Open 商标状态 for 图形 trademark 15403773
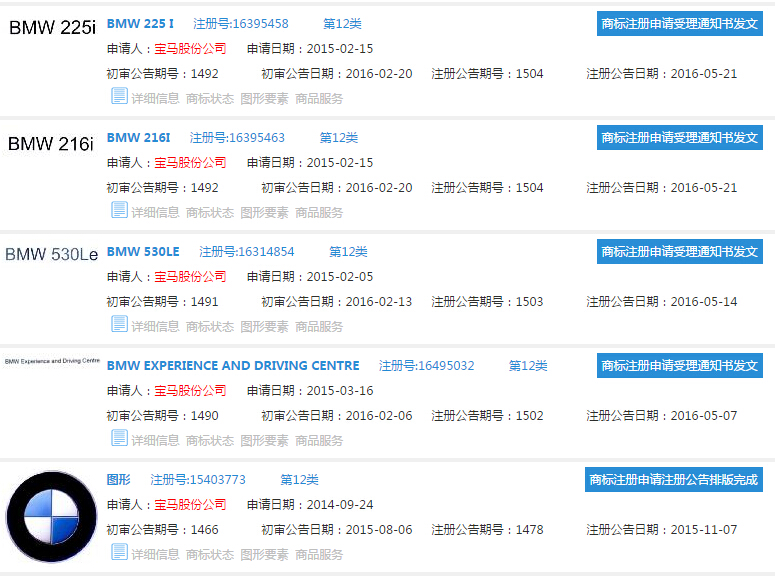 210,554
